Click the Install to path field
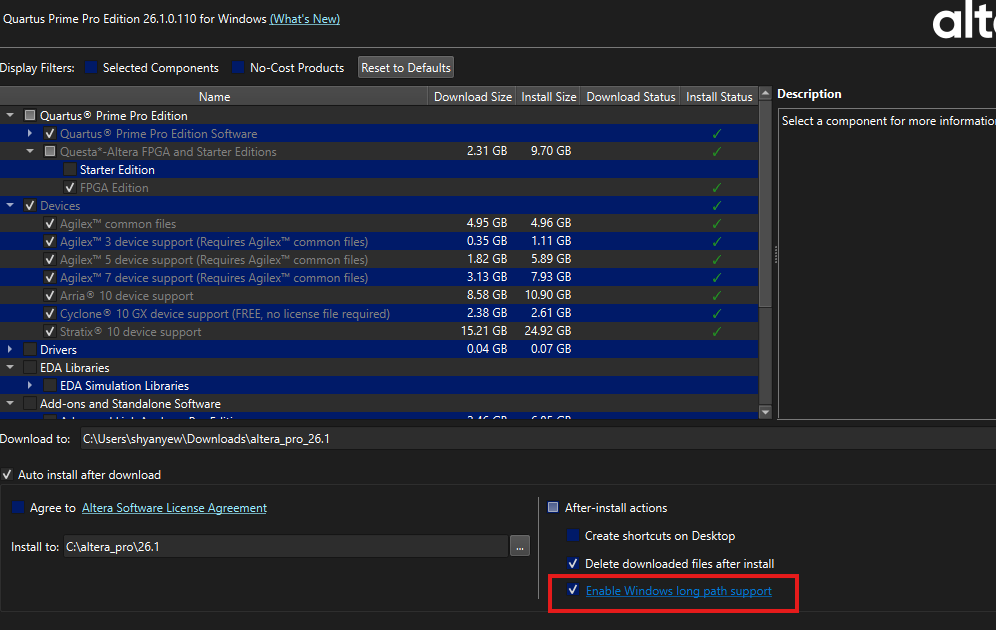The height and width of the screenshot is (630, 996). pyautogui.click(x=285, y=546)
